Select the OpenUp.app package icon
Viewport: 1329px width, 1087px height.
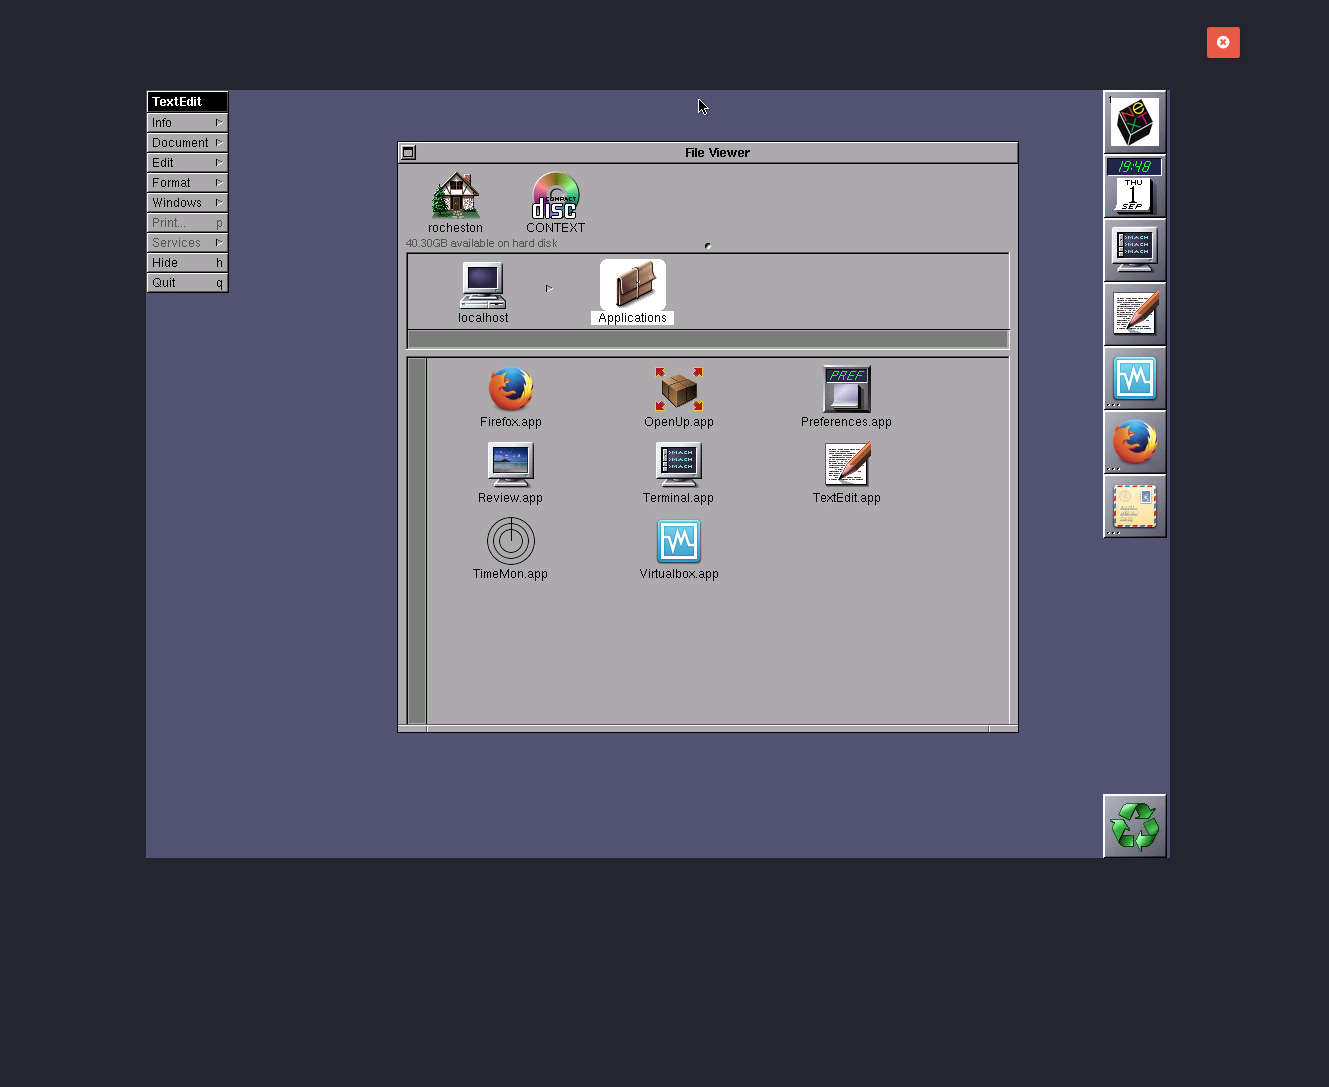tap(679, 389)
